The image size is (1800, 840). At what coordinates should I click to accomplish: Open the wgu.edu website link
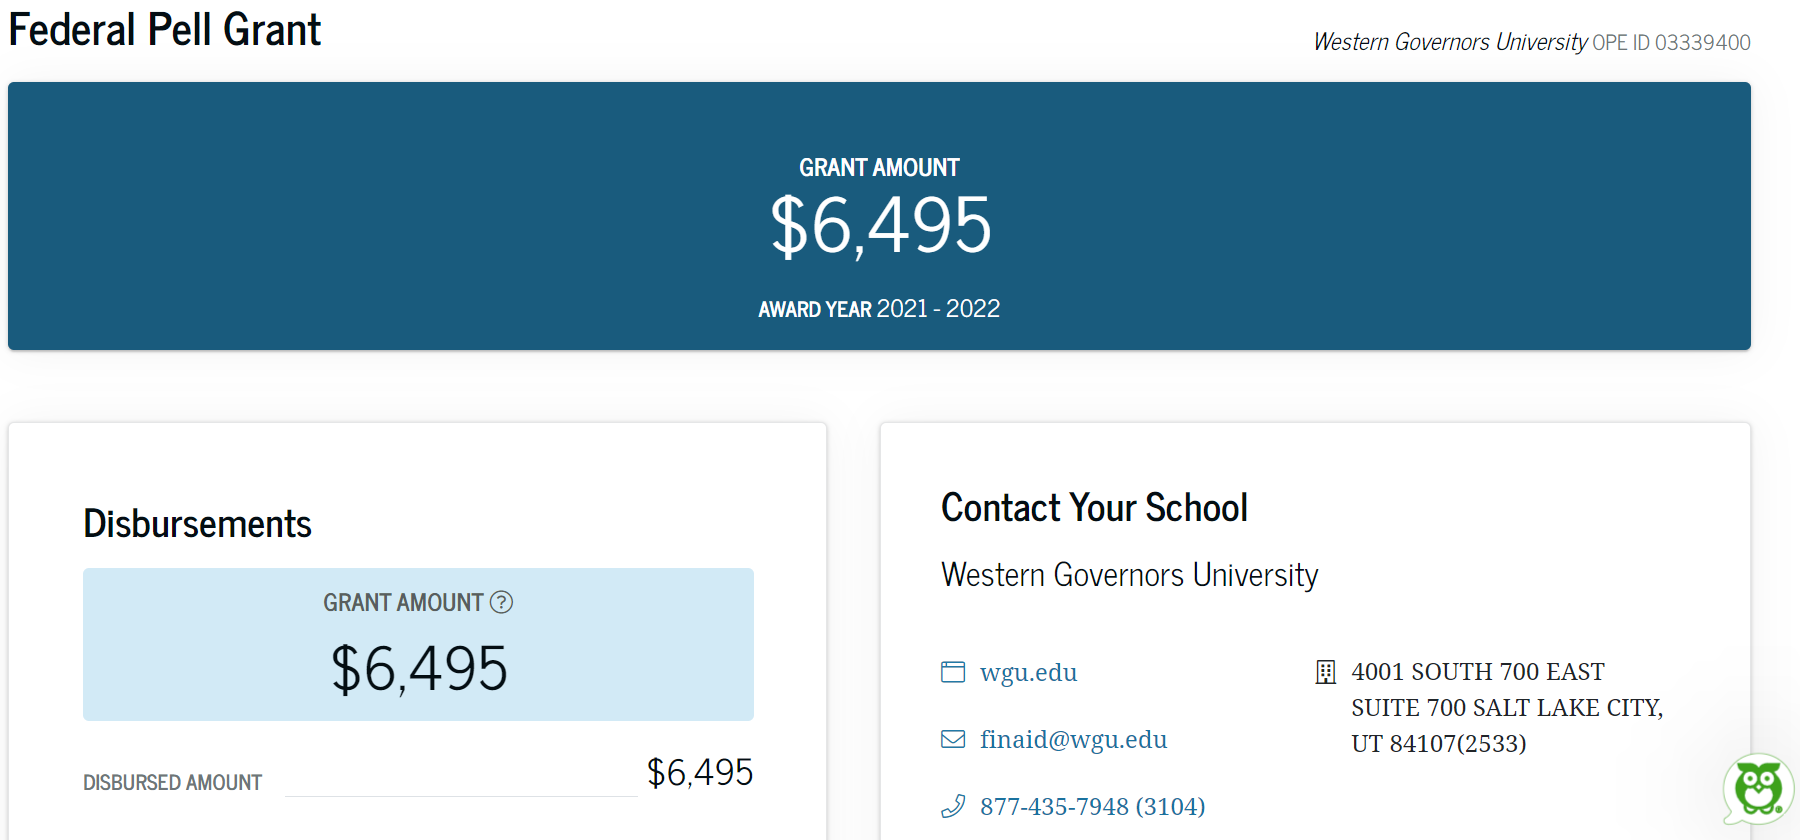[1028, 672]
